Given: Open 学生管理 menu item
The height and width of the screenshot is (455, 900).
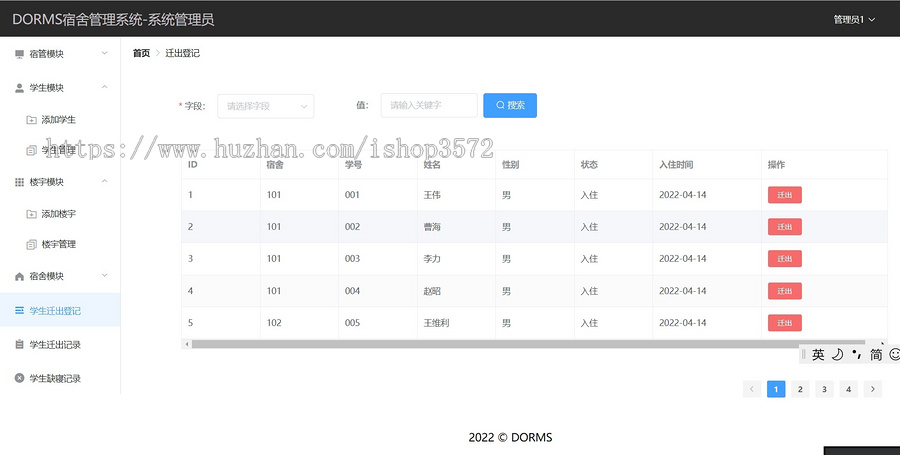Looking at the screenshot, I should tap(59, 150).
